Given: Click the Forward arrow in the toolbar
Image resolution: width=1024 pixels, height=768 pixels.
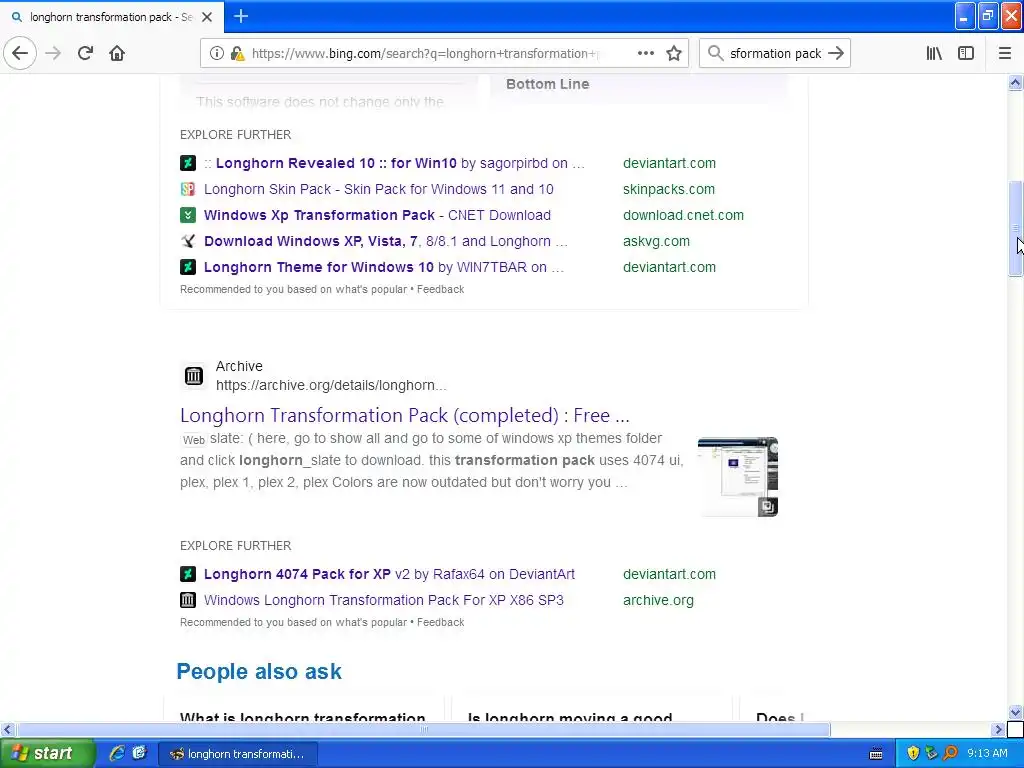Looking at the screenshot, I should [54, 54].
